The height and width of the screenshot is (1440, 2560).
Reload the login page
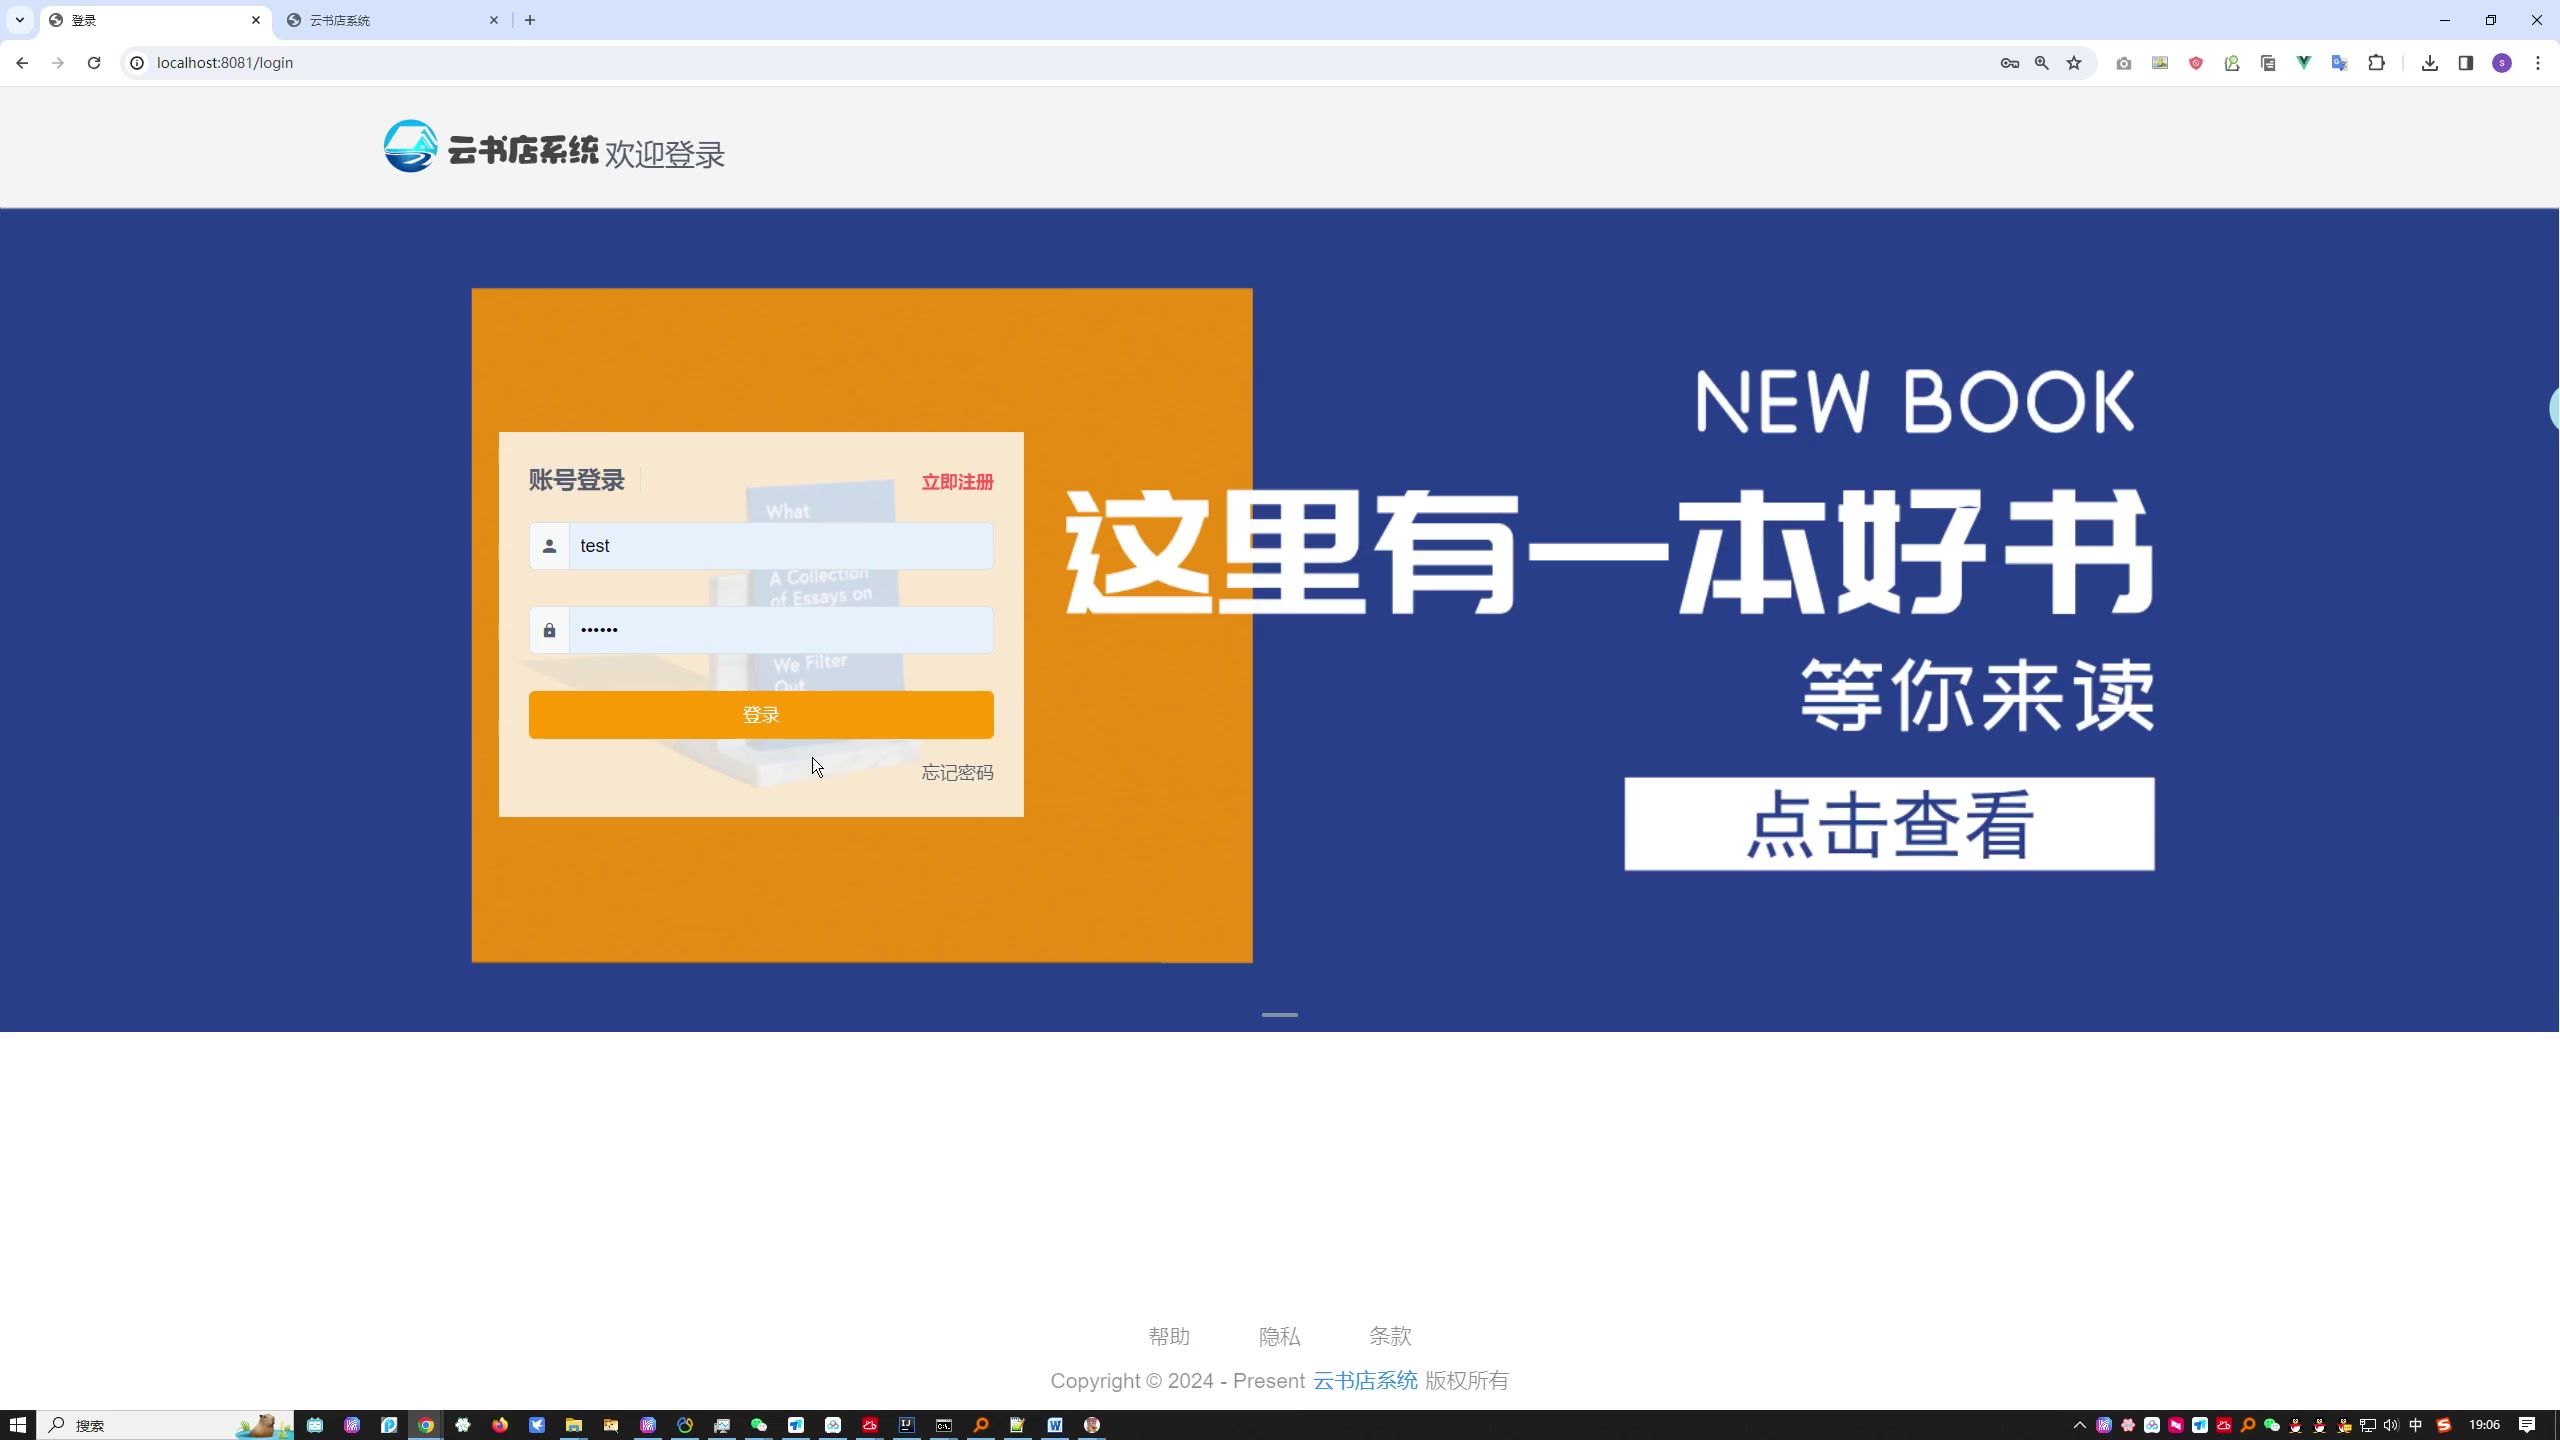point(94,63)
